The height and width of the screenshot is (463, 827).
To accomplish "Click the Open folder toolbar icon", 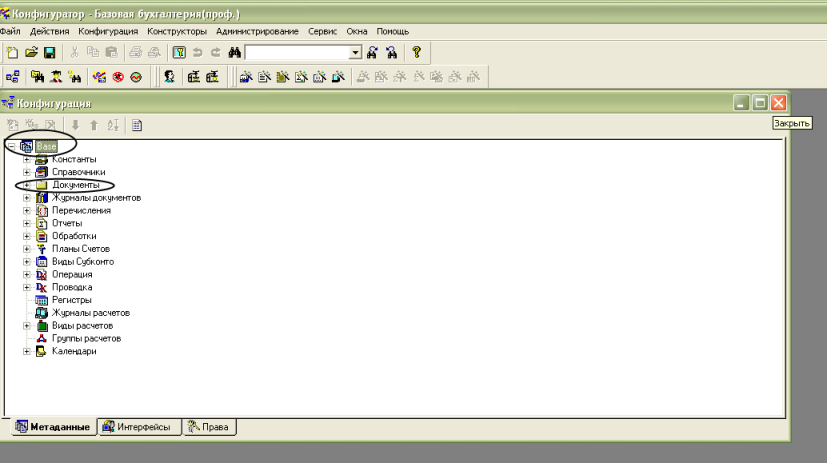I will click(x=31, y=52).
